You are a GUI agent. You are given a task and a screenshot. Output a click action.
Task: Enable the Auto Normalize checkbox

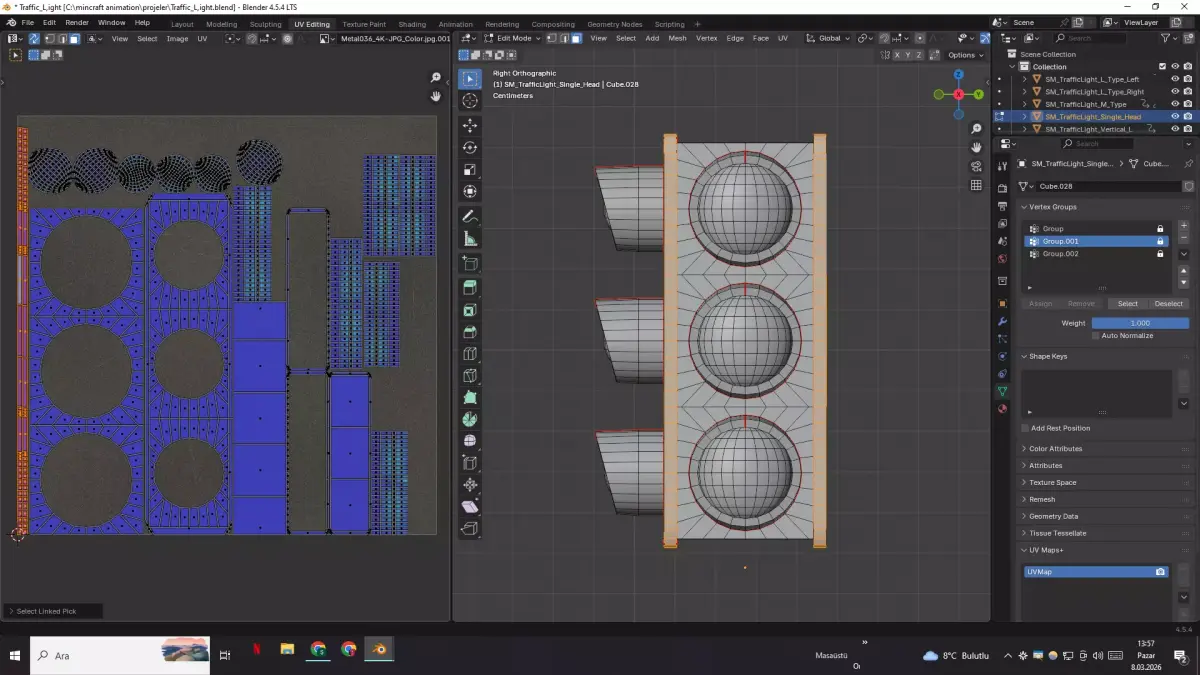[x=1096, y=336]
